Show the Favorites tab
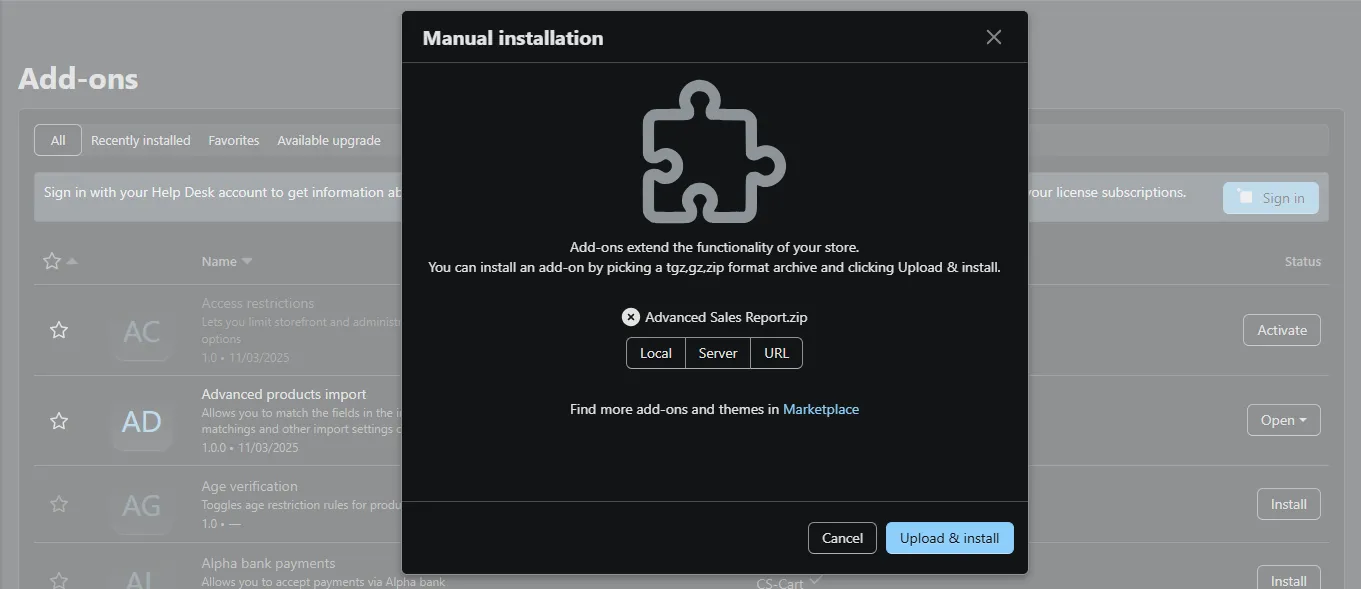Viewport: 1361px width, 589px height. (234, 141)
